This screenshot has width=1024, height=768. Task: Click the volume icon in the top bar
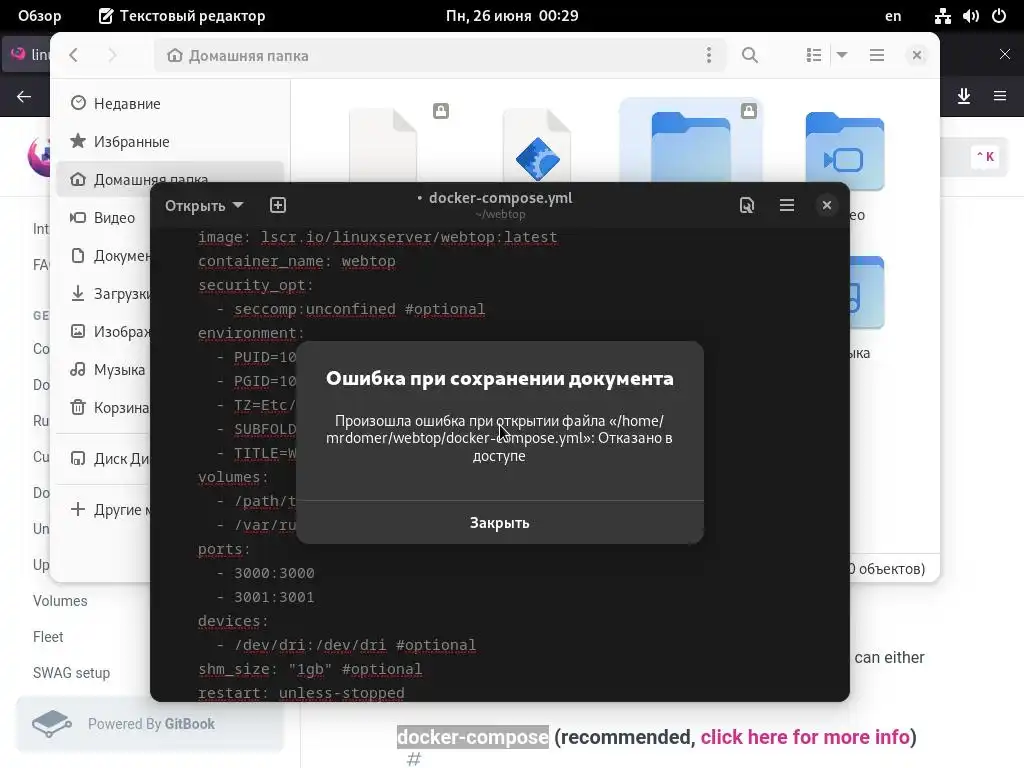[x=970, y=16]
